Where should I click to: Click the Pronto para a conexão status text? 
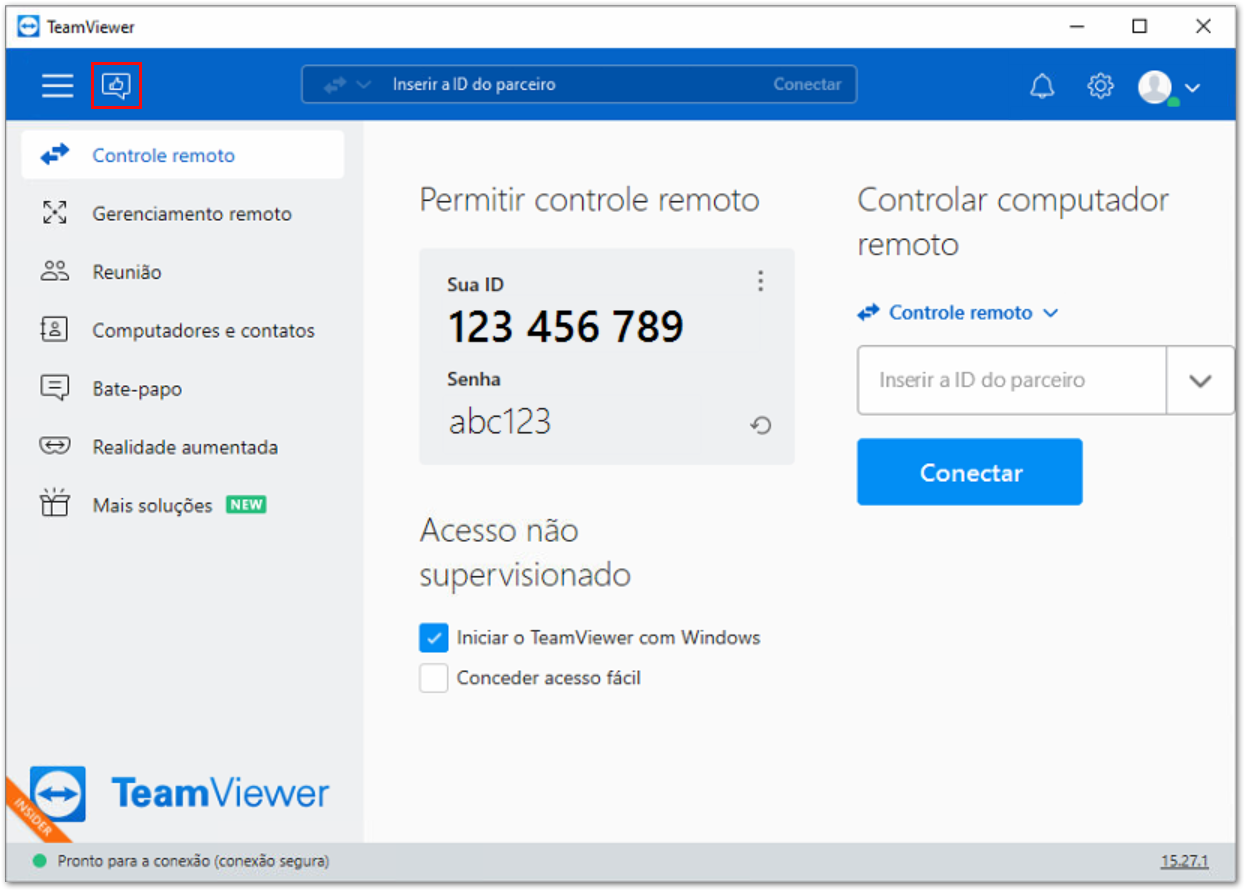point(193,861)
